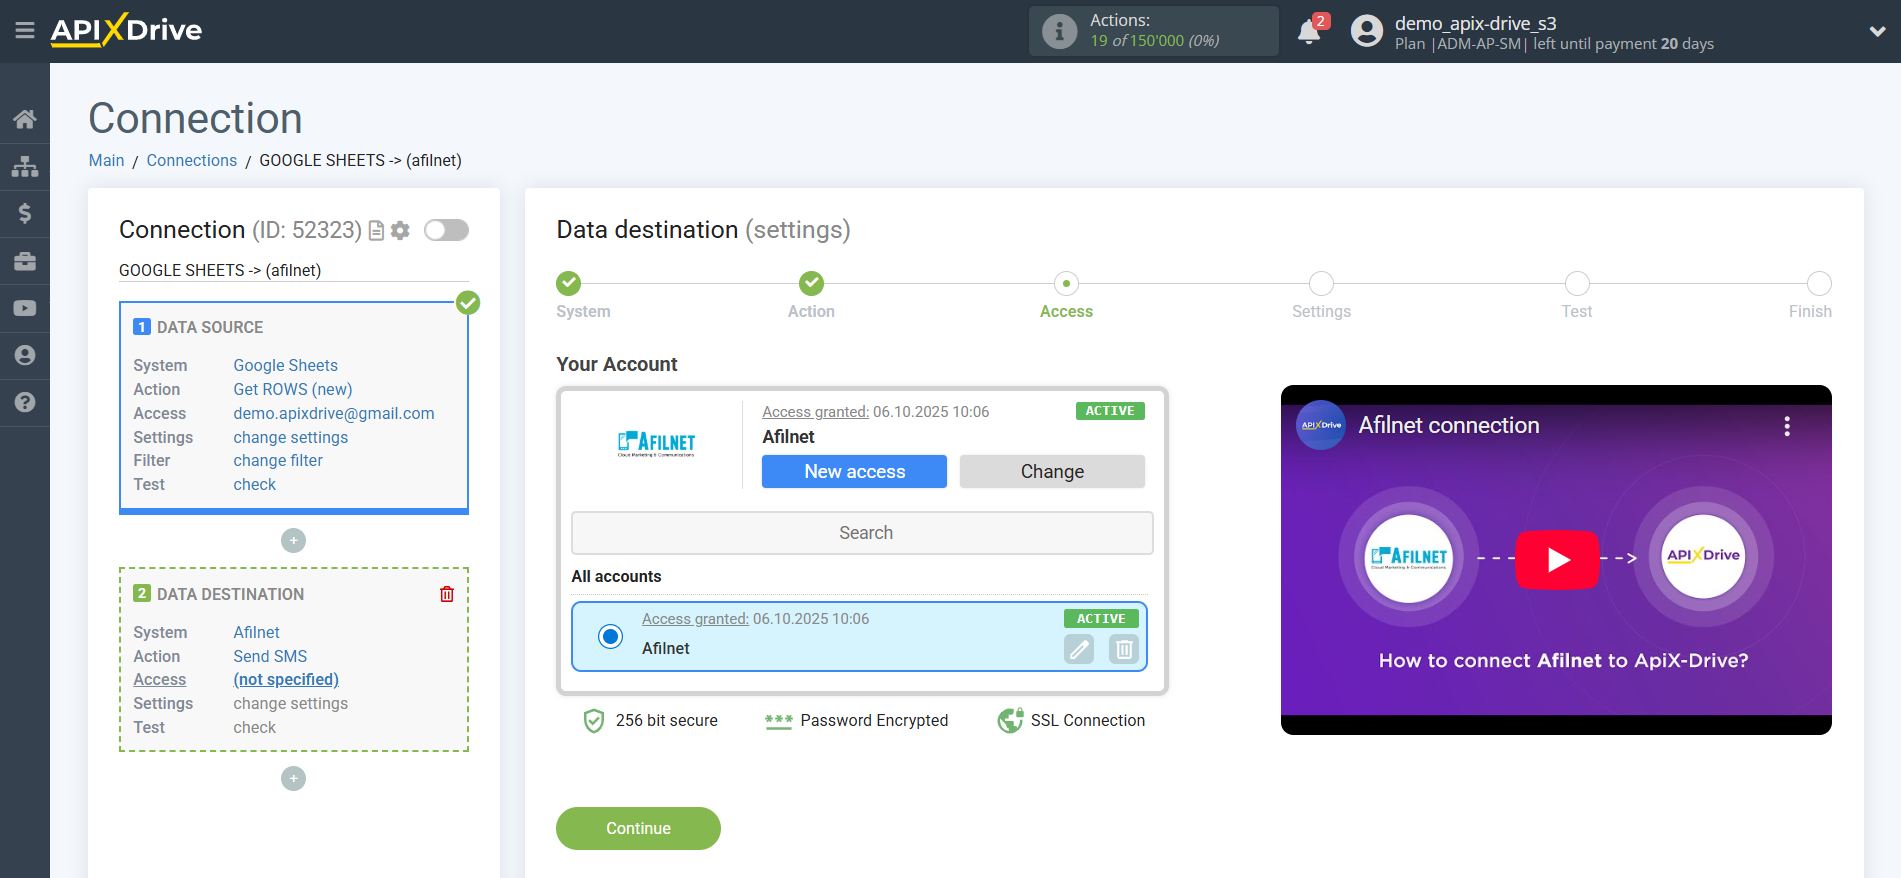The width and height of the screenshot is (1901, 878).
Task: Toggle the connection enable switch
Action: click(x=446, y=231)
